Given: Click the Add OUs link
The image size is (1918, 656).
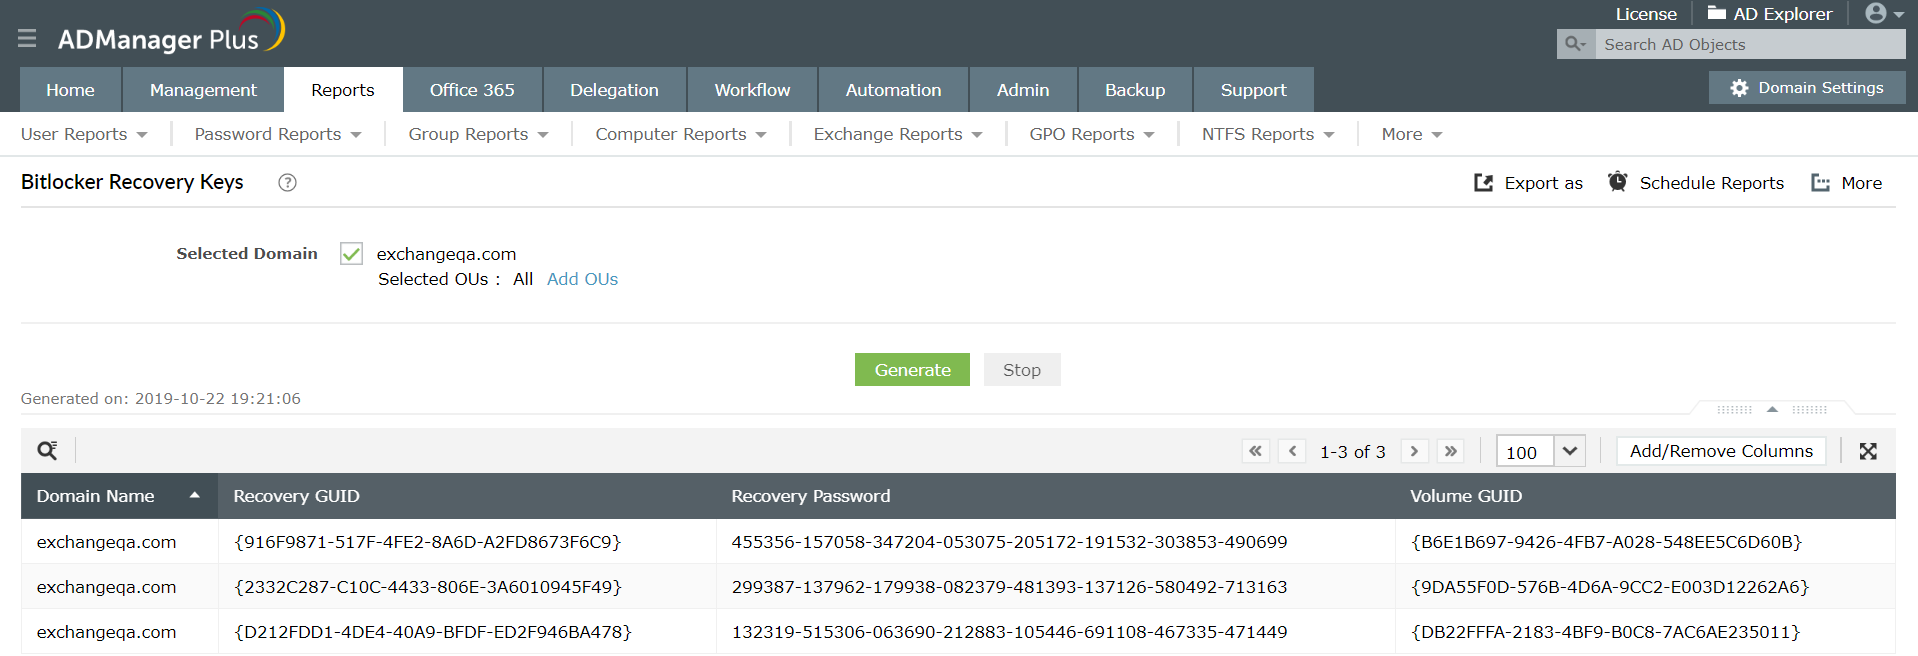Looking at the screenshot, I should point(582,279).
